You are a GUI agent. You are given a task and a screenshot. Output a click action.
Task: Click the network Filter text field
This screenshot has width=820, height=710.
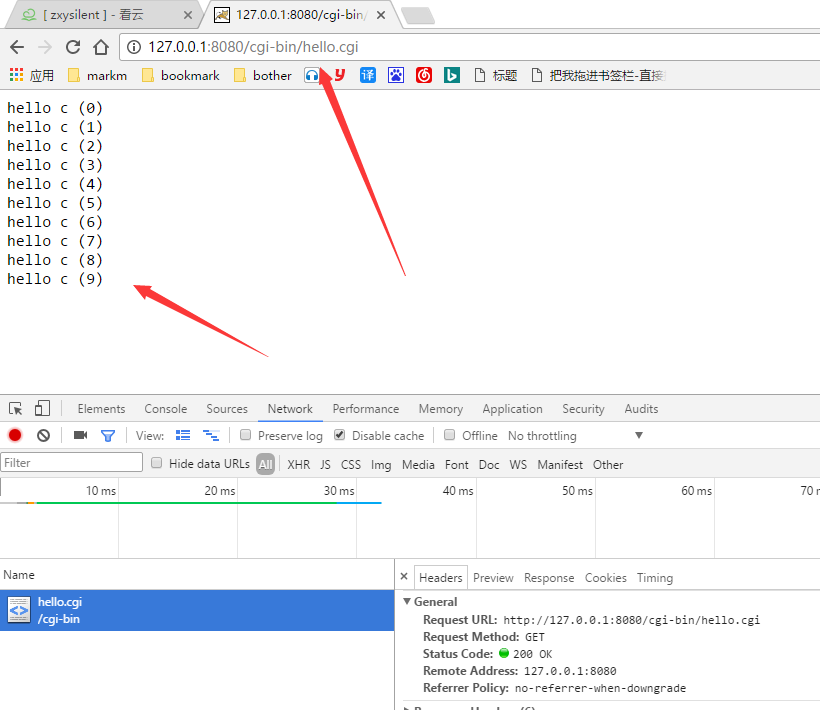point(72,463)
